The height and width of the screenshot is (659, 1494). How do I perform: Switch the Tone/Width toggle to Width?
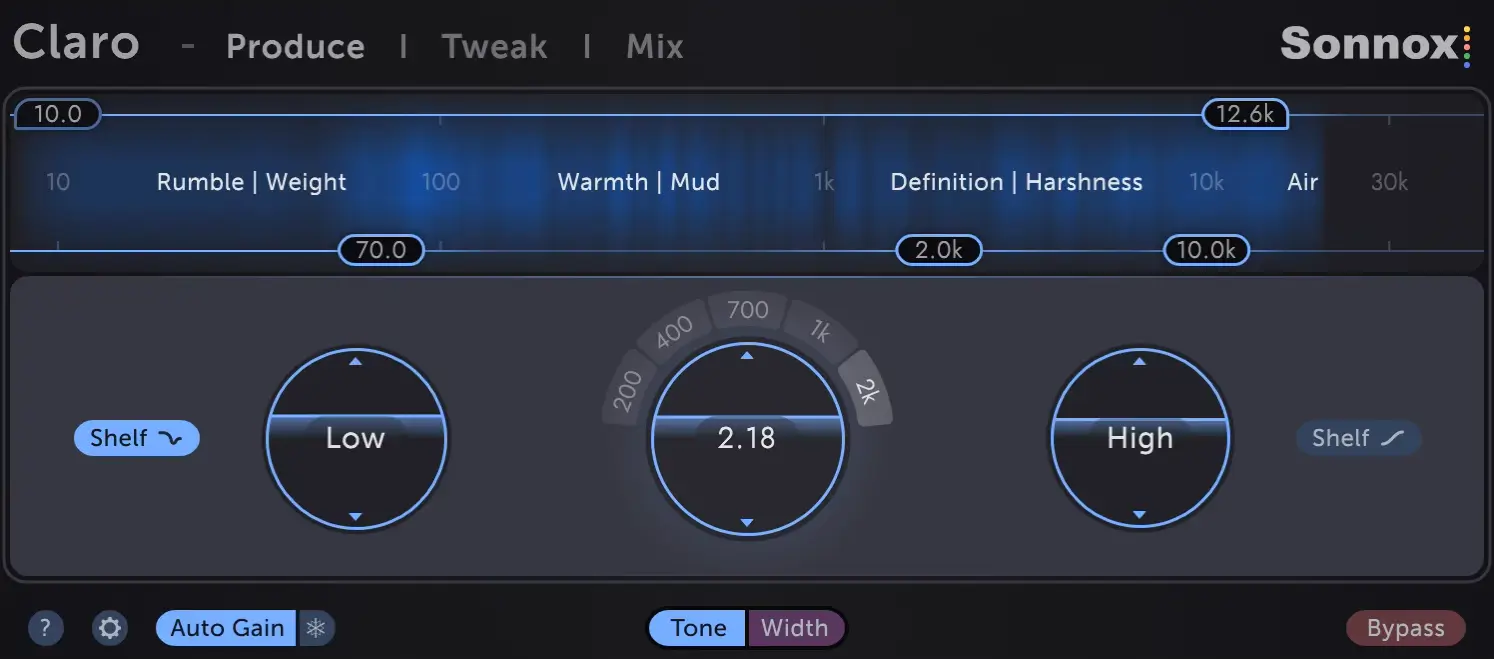click(x=797, y=628)
